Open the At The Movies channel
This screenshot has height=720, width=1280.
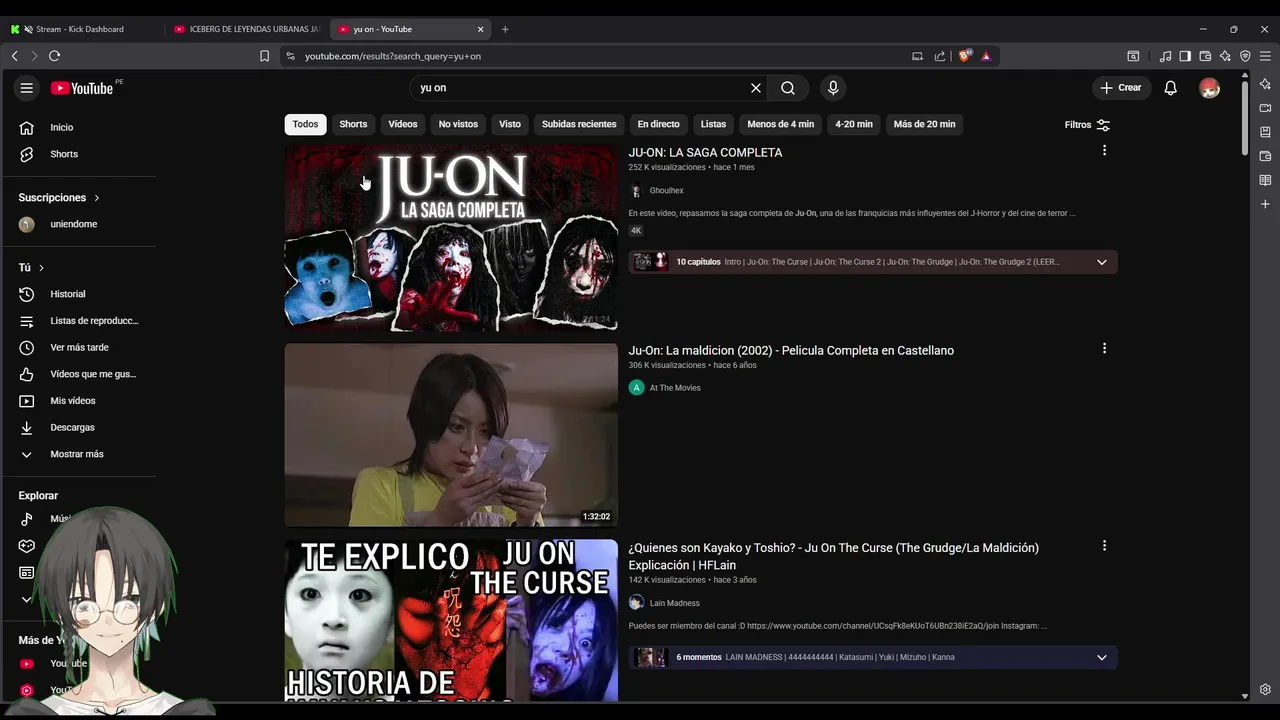coord(675,388)
